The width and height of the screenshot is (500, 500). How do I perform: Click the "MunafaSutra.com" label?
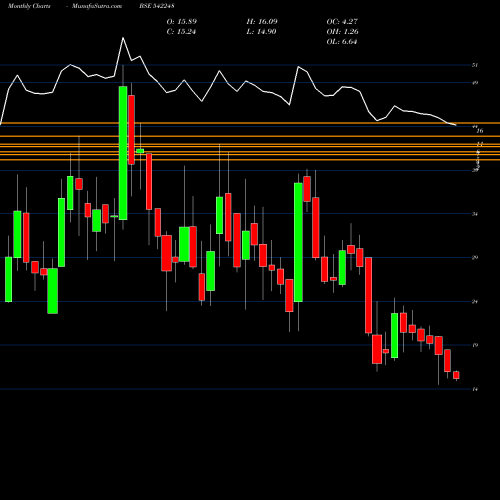point(97,6)
